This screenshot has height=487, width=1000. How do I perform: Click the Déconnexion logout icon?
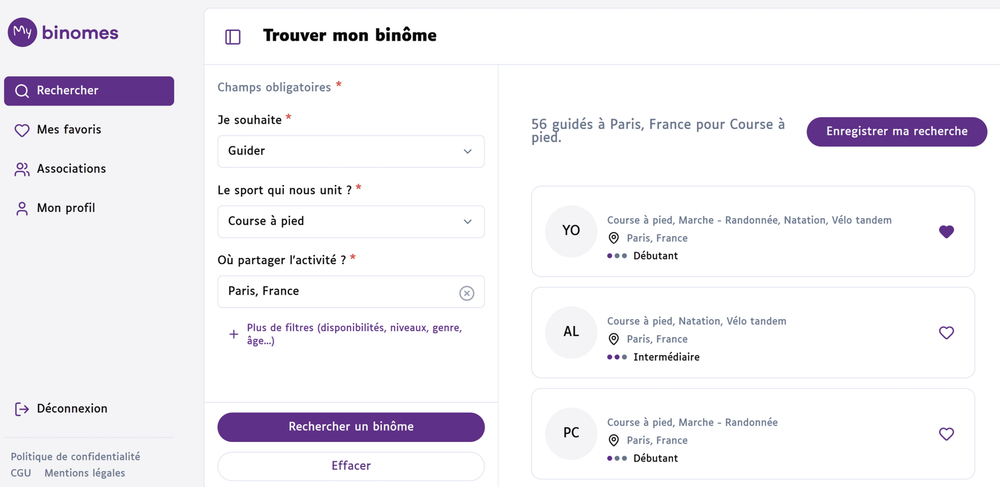pyautogui.click(x=22, y=409)
